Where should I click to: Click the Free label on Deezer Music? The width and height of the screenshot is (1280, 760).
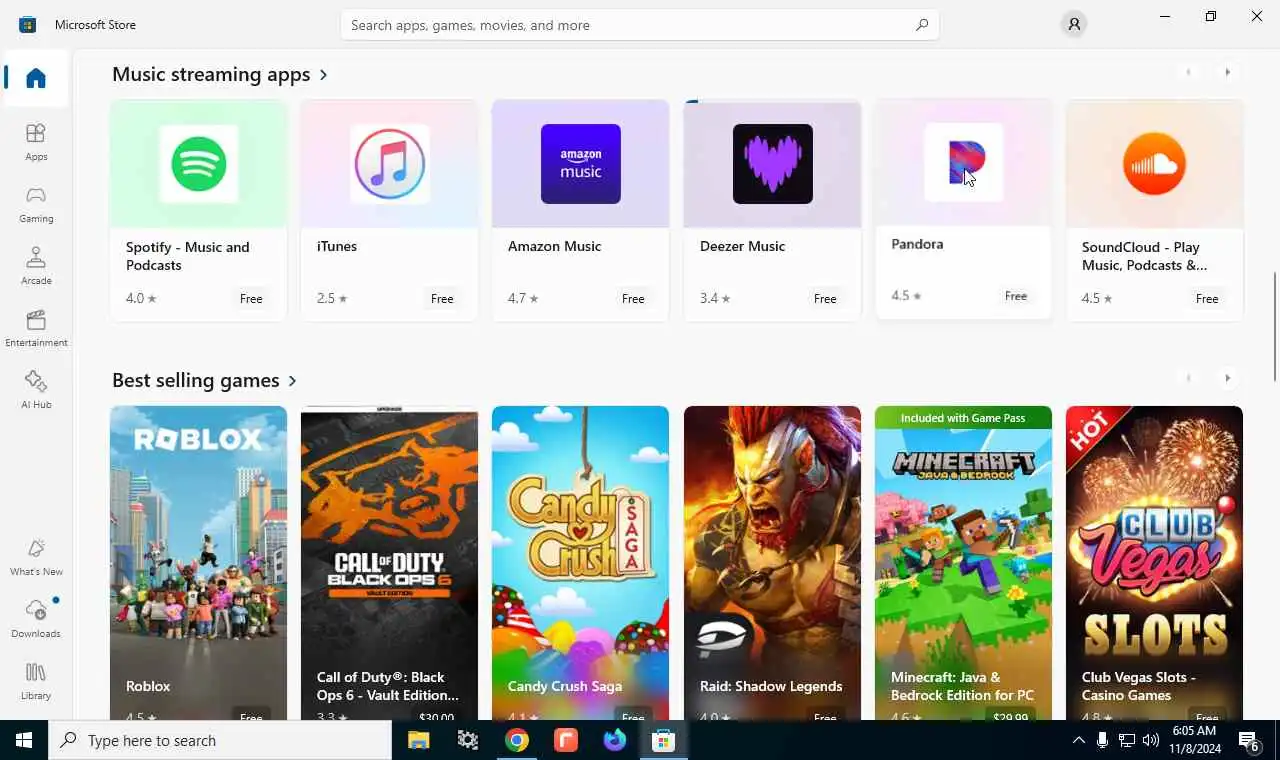tap(825, 298)
